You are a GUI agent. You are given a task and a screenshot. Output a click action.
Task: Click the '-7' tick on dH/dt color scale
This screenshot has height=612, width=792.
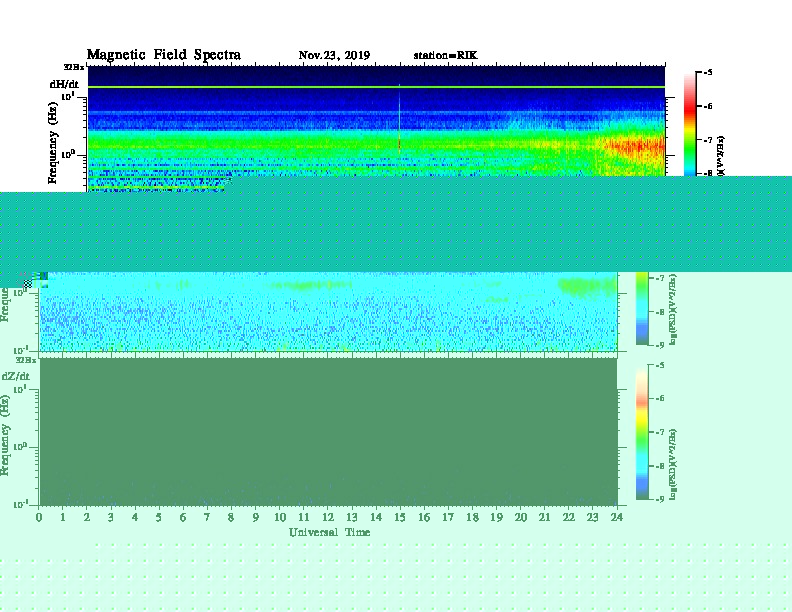tap(708, 140)
